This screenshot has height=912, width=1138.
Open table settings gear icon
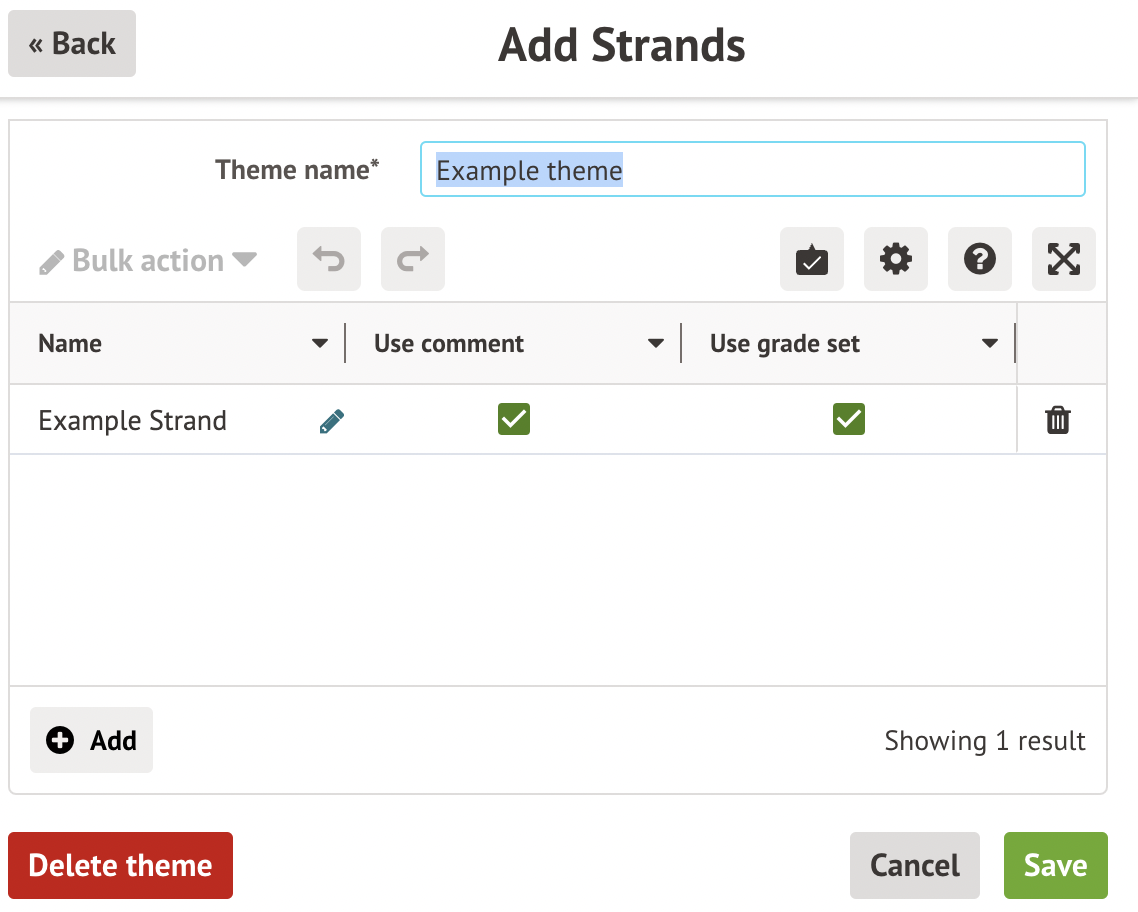click(896, 260)
